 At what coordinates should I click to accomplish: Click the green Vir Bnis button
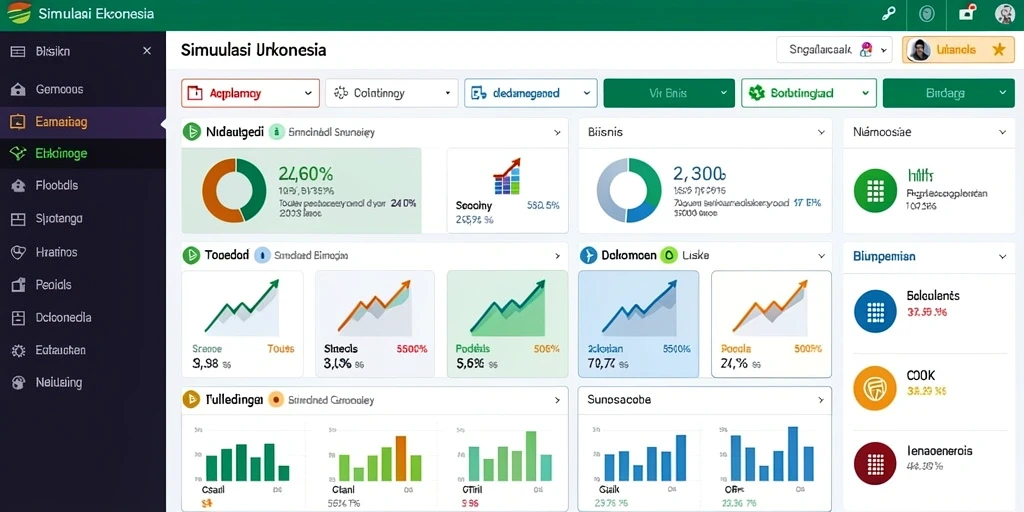click(x=669, y=93)
